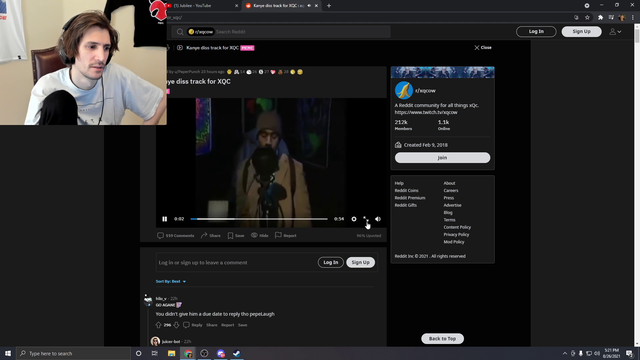This screenshot has width=640, height=360.
Task: Grab the page vertical scrollbar
Action: [637, 35]
